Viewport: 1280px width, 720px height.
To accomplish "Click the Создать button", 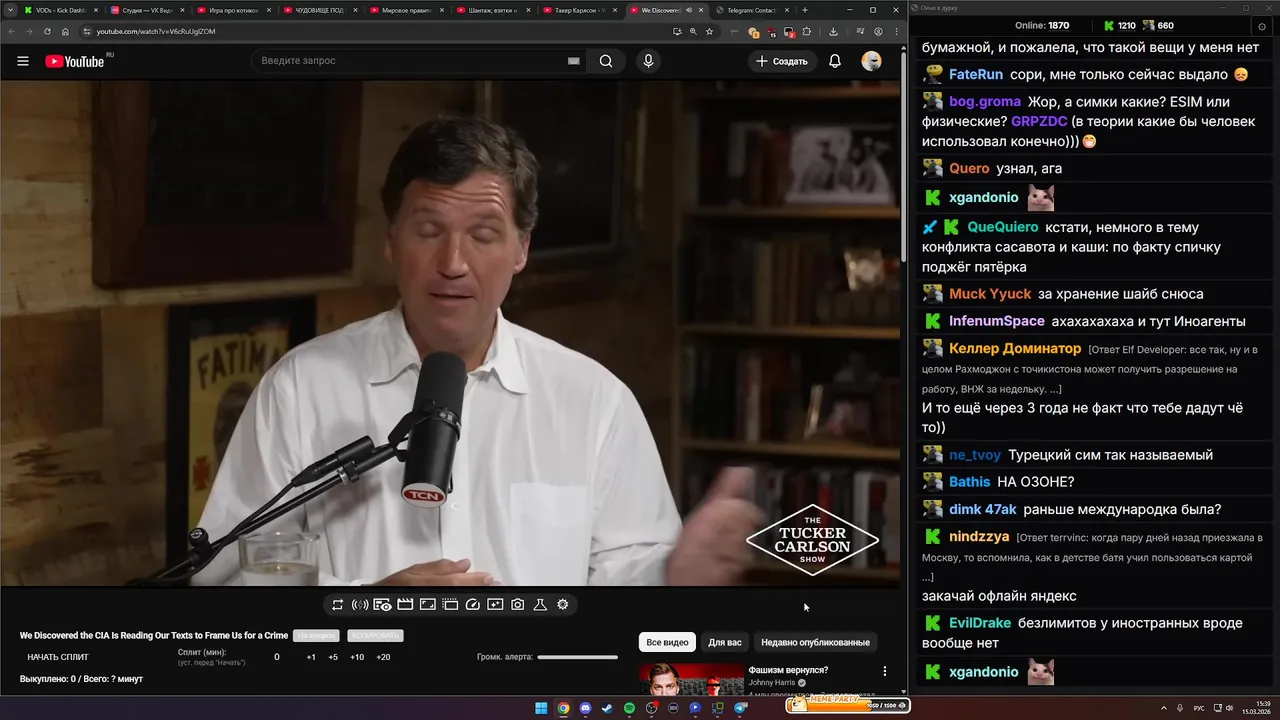I will coord(782,61).
